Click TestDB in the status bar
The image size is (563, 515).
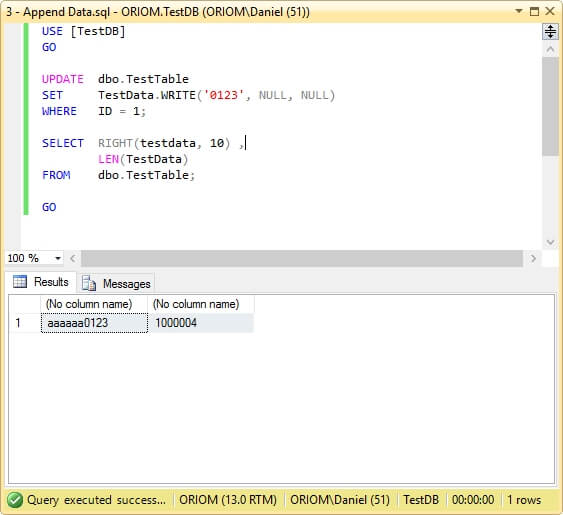(421, 500)
